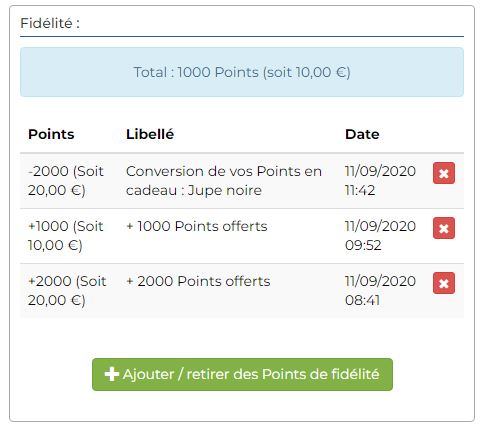This screenshot has width=489, height=431.
Task: Delete the Jupe noire conversion entry
Action: coord(444,173)
